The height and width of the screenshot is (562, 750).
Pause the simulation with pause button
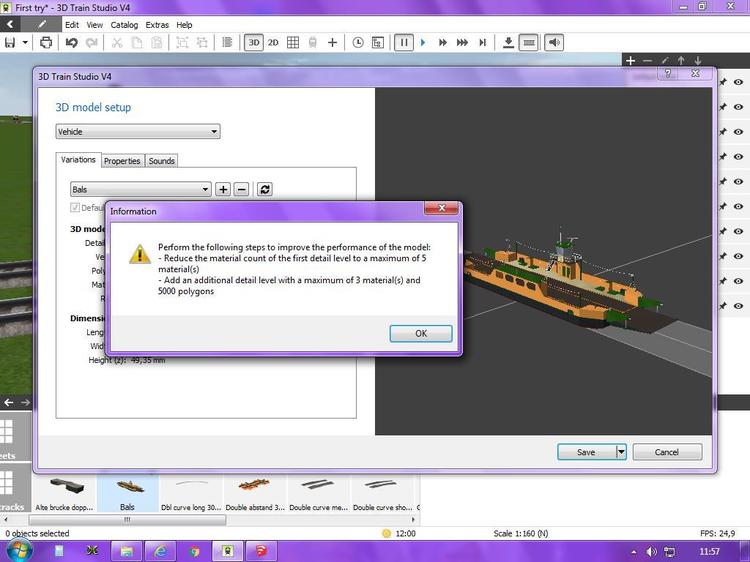[404, 42]
